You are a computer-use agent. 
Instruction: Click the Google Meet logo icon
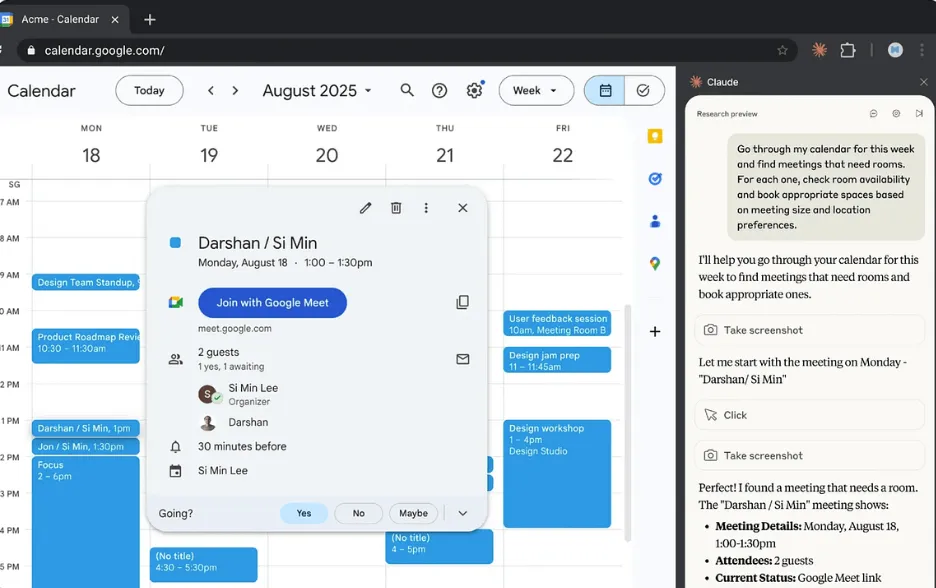tap(176, 302)
